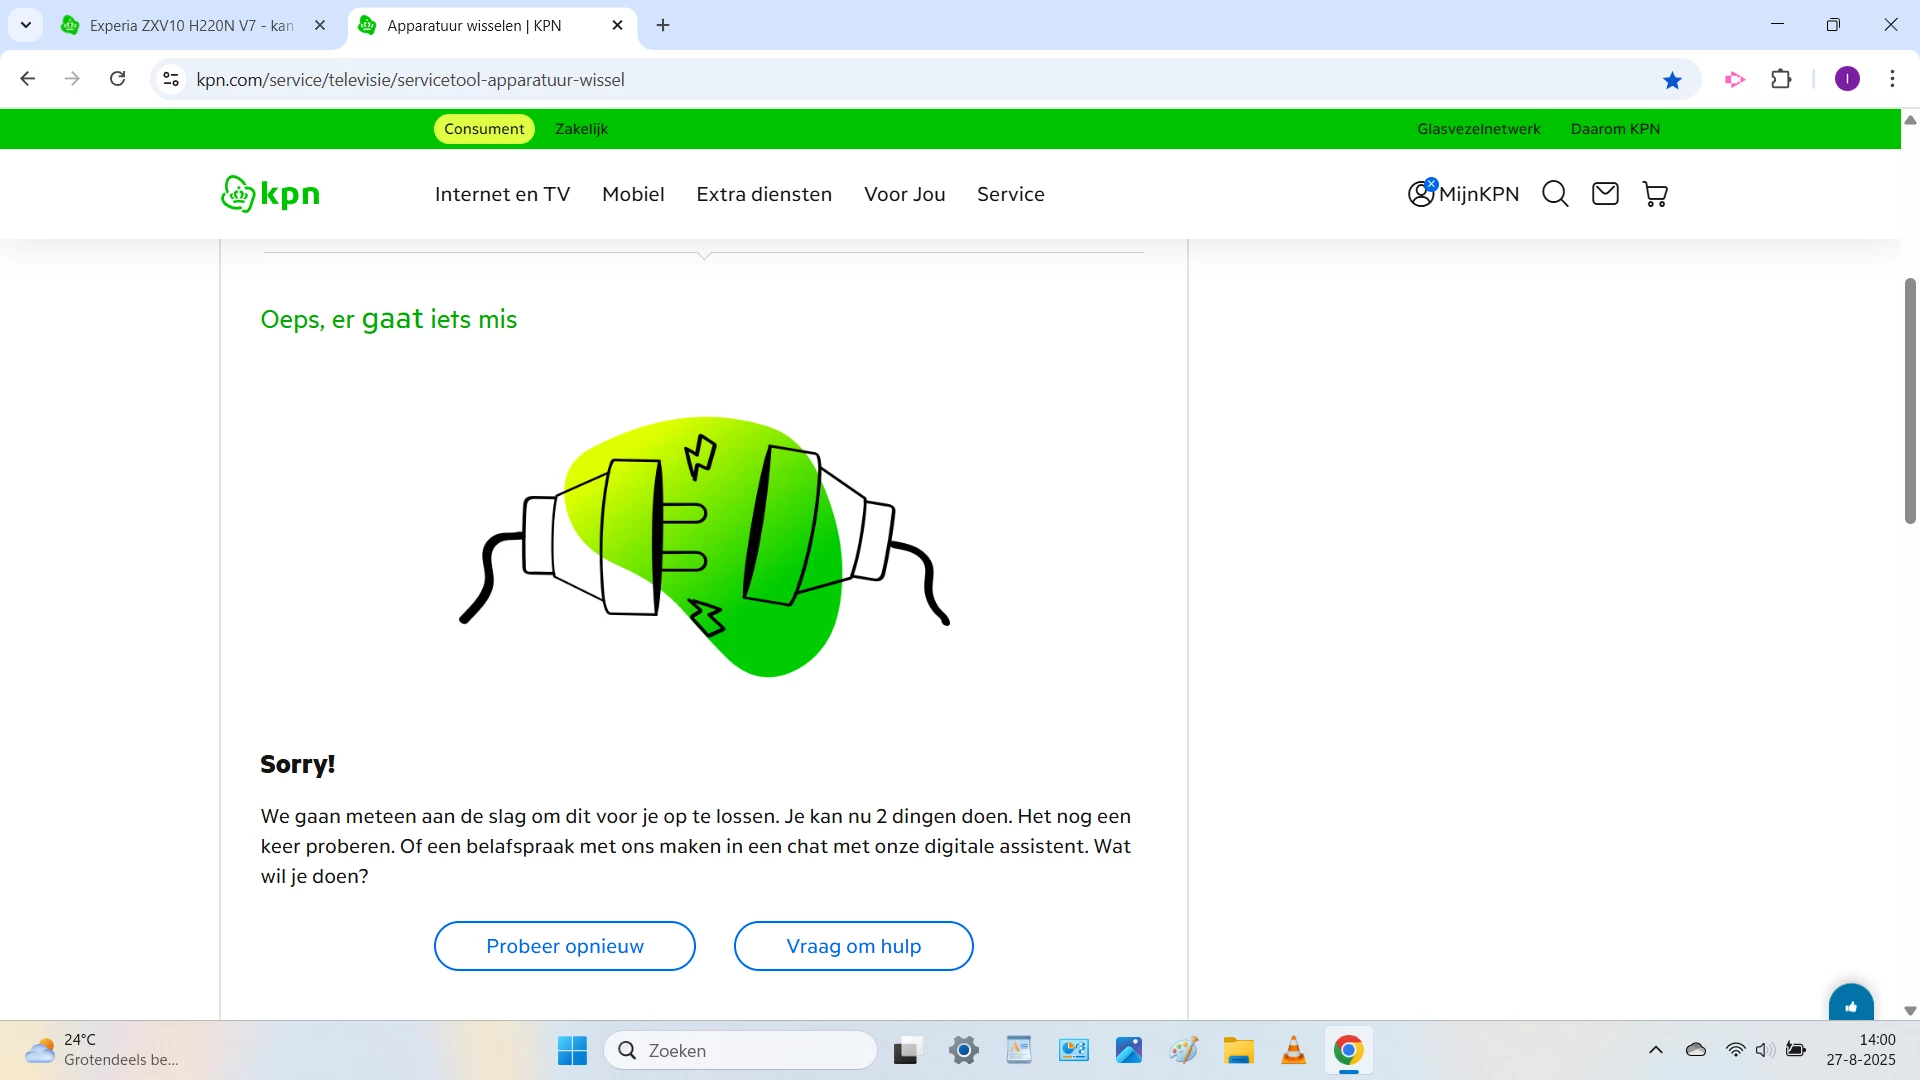Show hidden system tray icons chevron

pos(1656,1050)
